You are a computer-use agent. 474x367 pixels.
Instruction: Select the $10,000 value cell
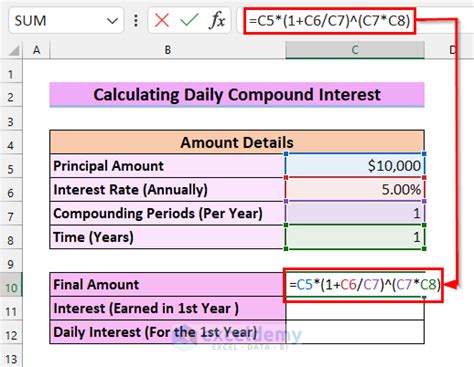coord(355,166)
